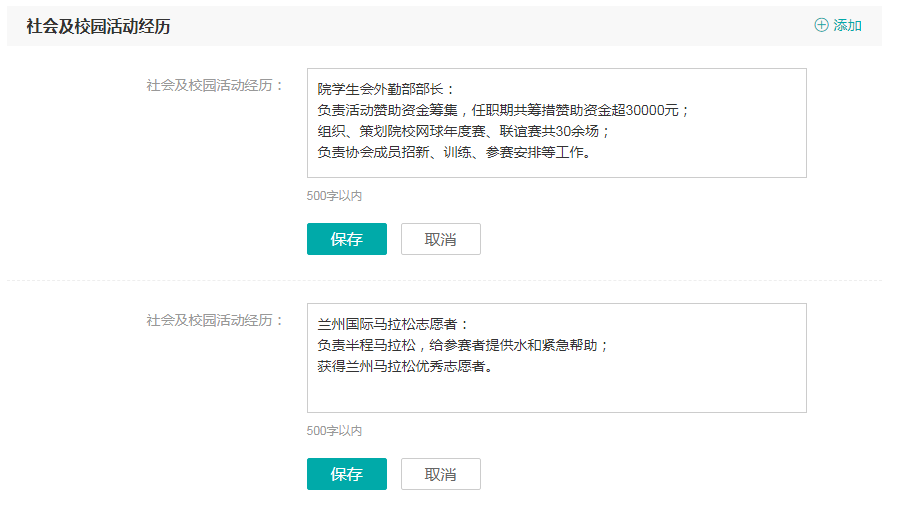Click the field label beside the first text box
The width and height of the screenshot is (899, 522).
click(215, 85)
